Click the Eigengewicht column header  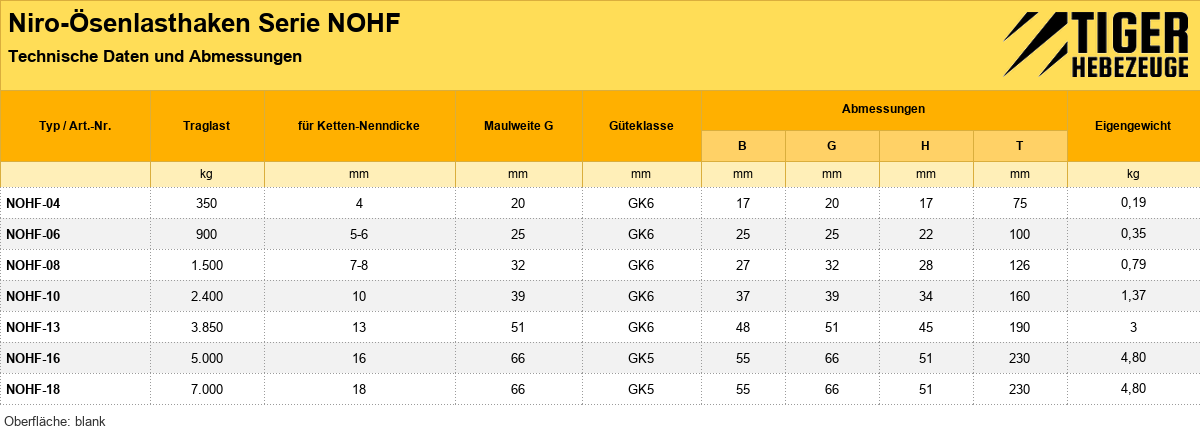click(x=1134, y=127)
